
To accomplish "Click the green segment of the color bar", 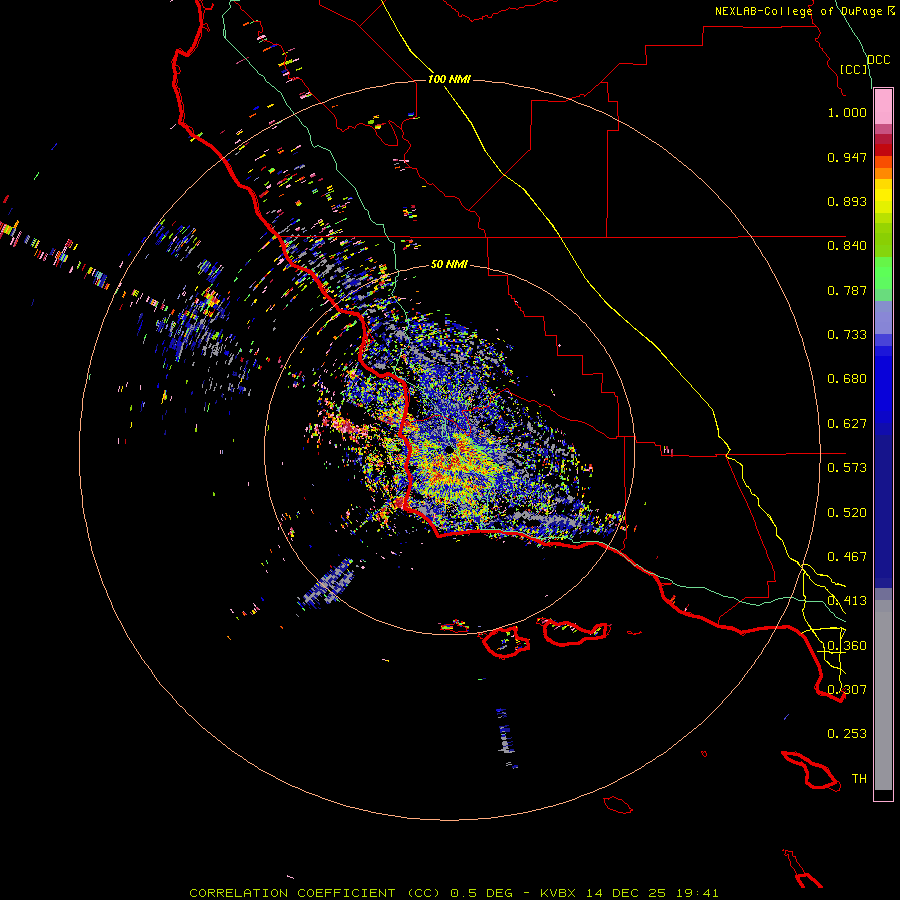I will [x=883, y=273].
